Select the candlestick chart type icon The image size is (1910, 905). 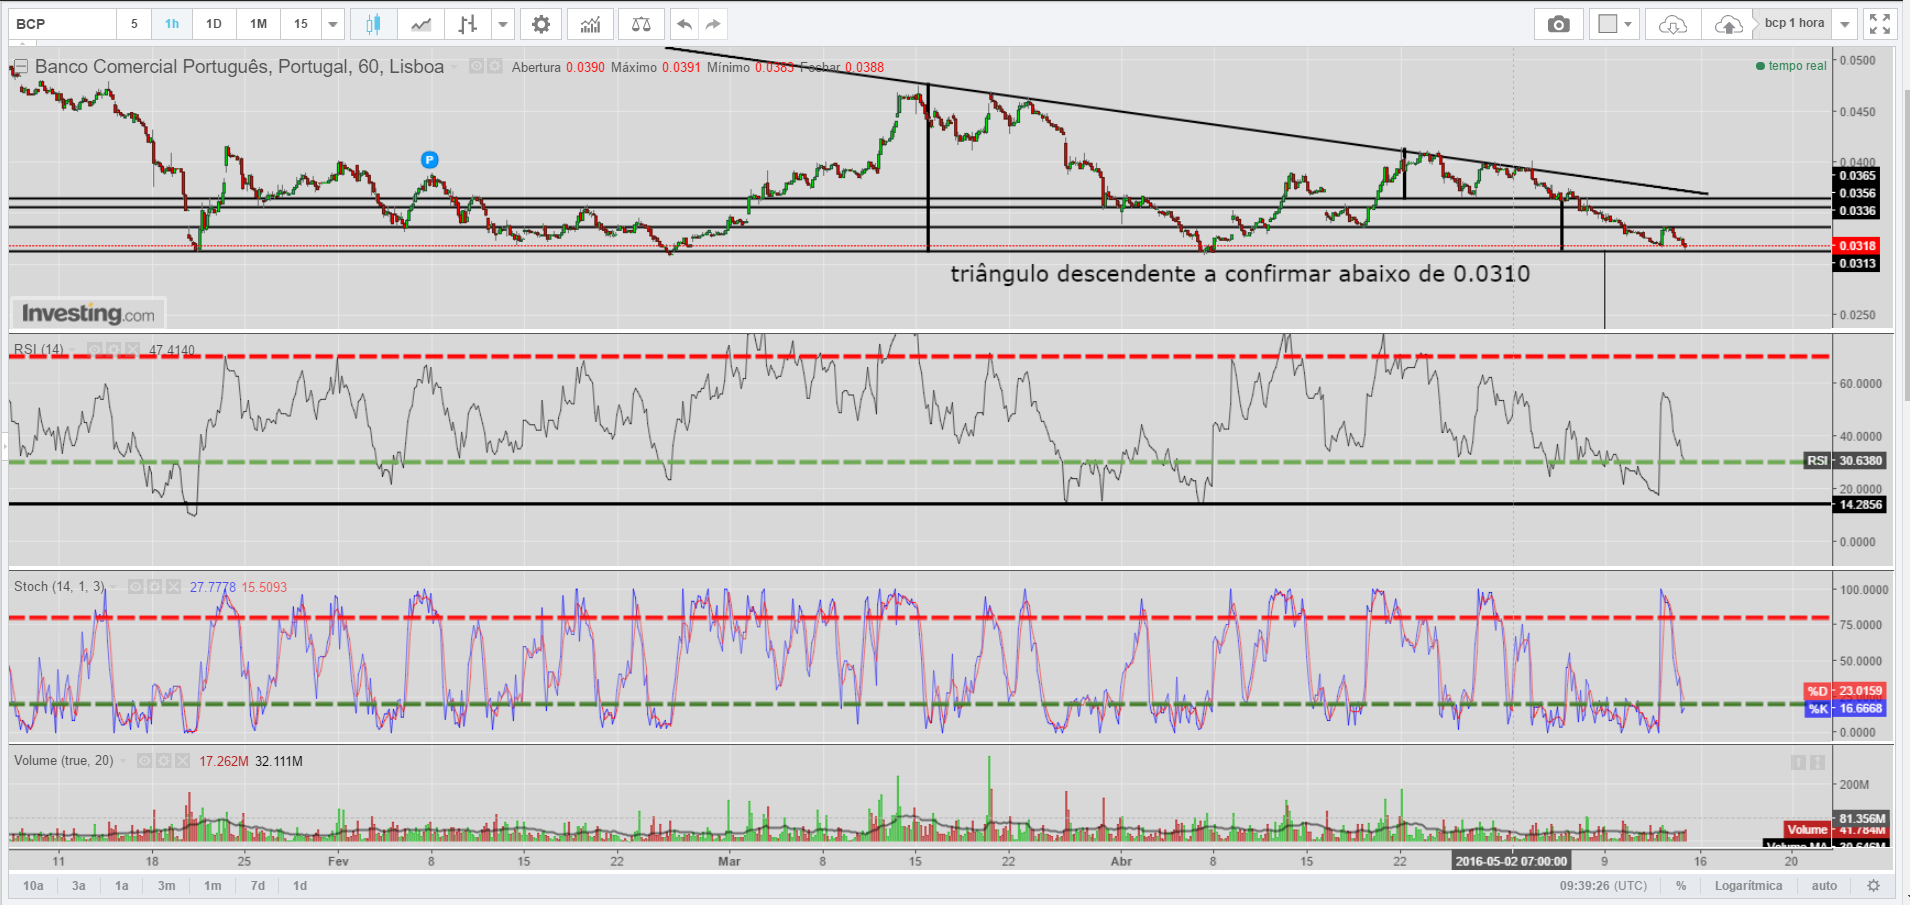[373, 24]
